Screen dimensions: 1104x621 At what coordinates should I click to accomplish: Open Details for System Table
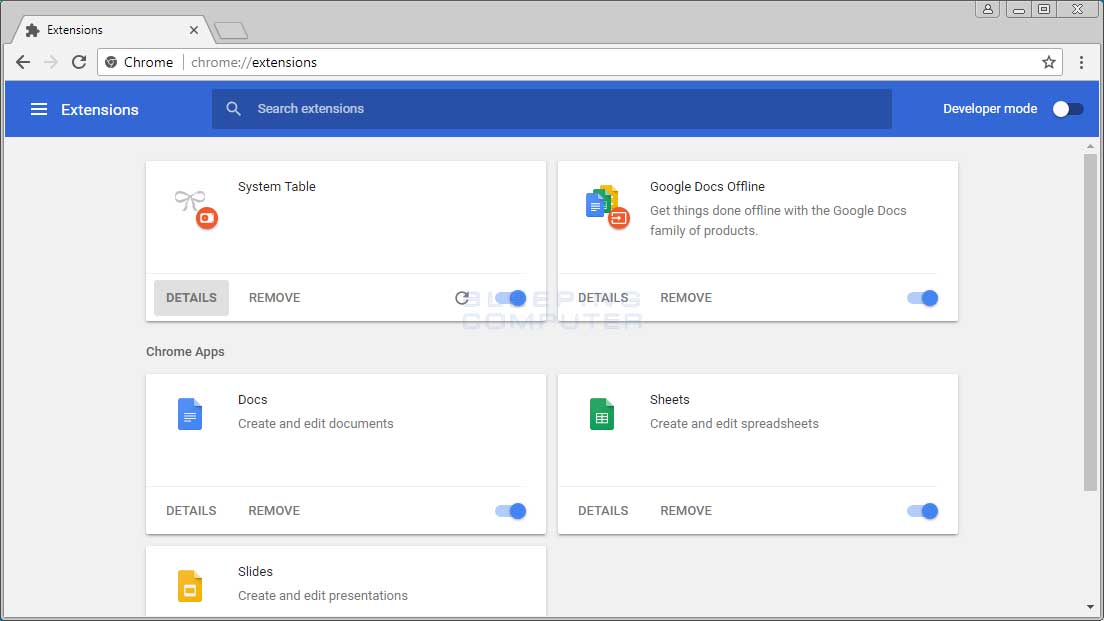click(x=192, y=298)
